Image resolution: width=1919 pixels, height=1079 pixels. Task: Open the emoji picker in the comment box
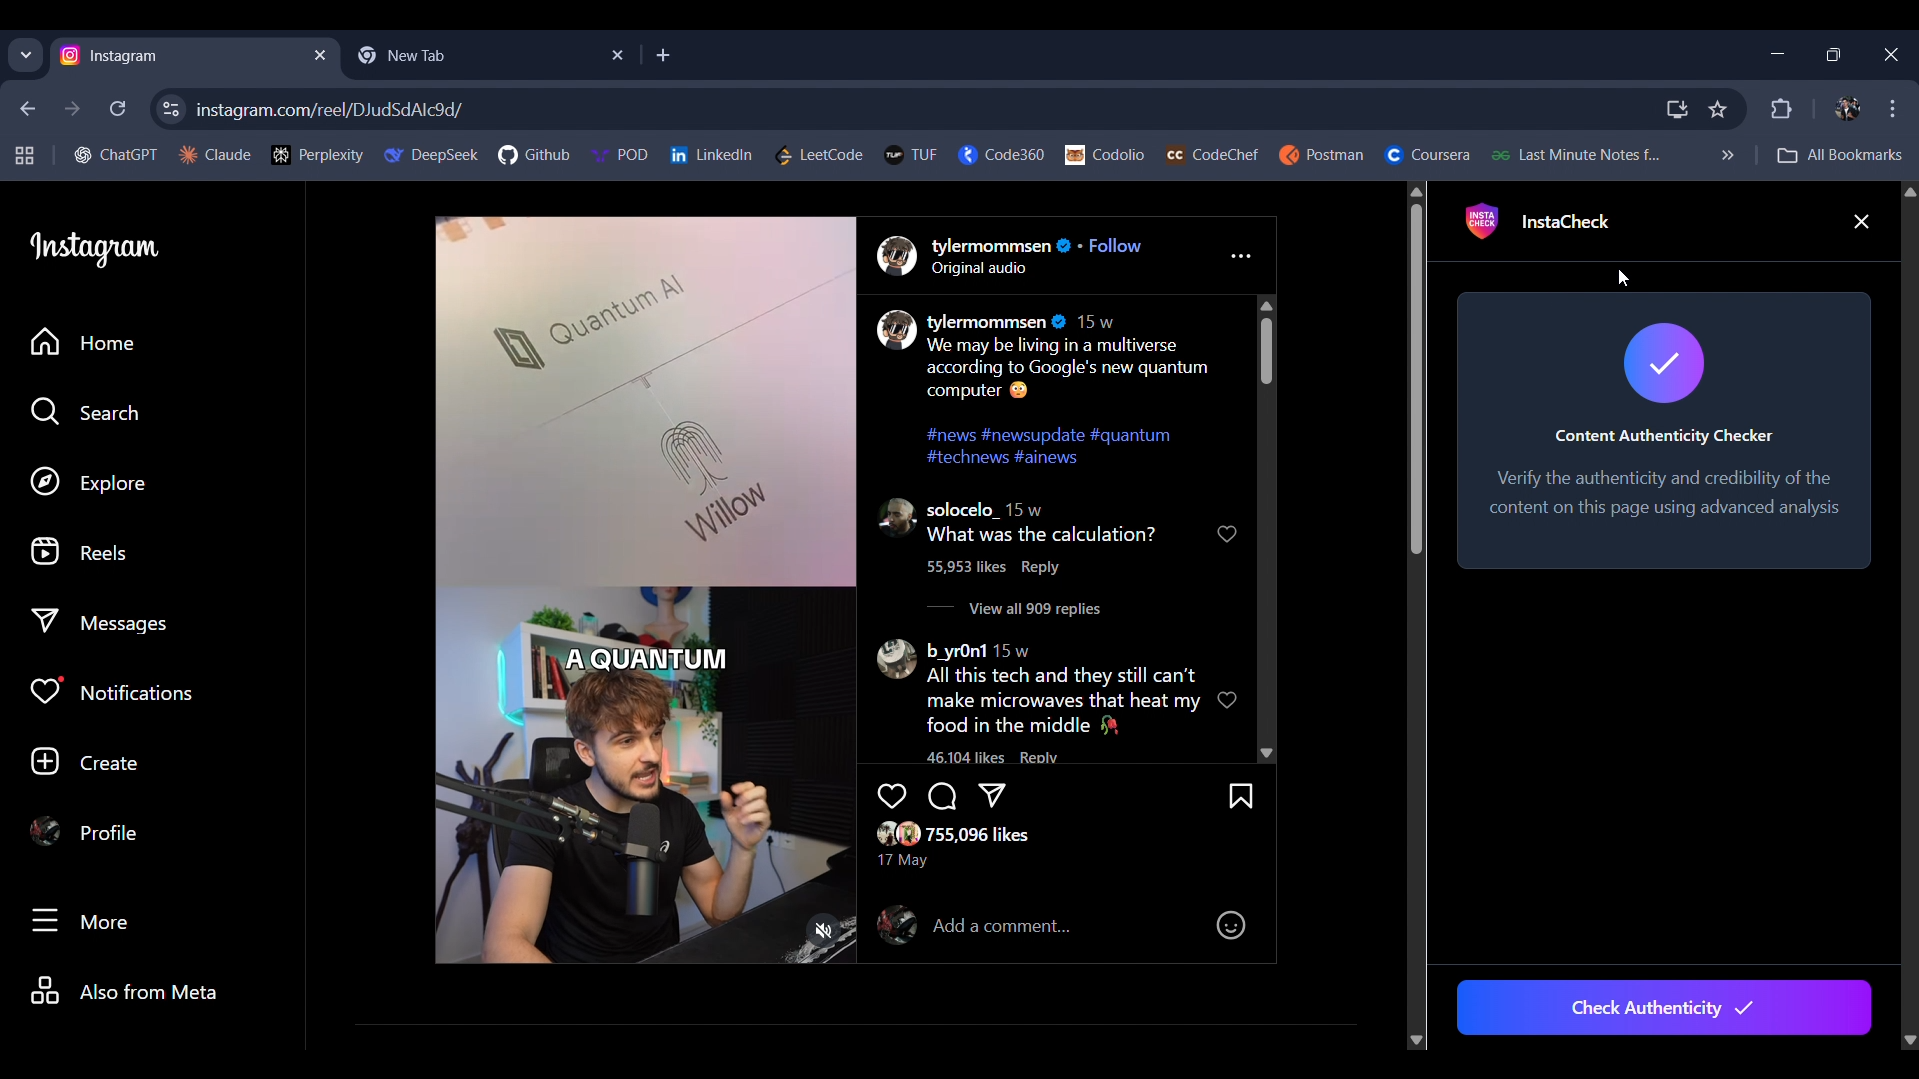point(1230,926)
